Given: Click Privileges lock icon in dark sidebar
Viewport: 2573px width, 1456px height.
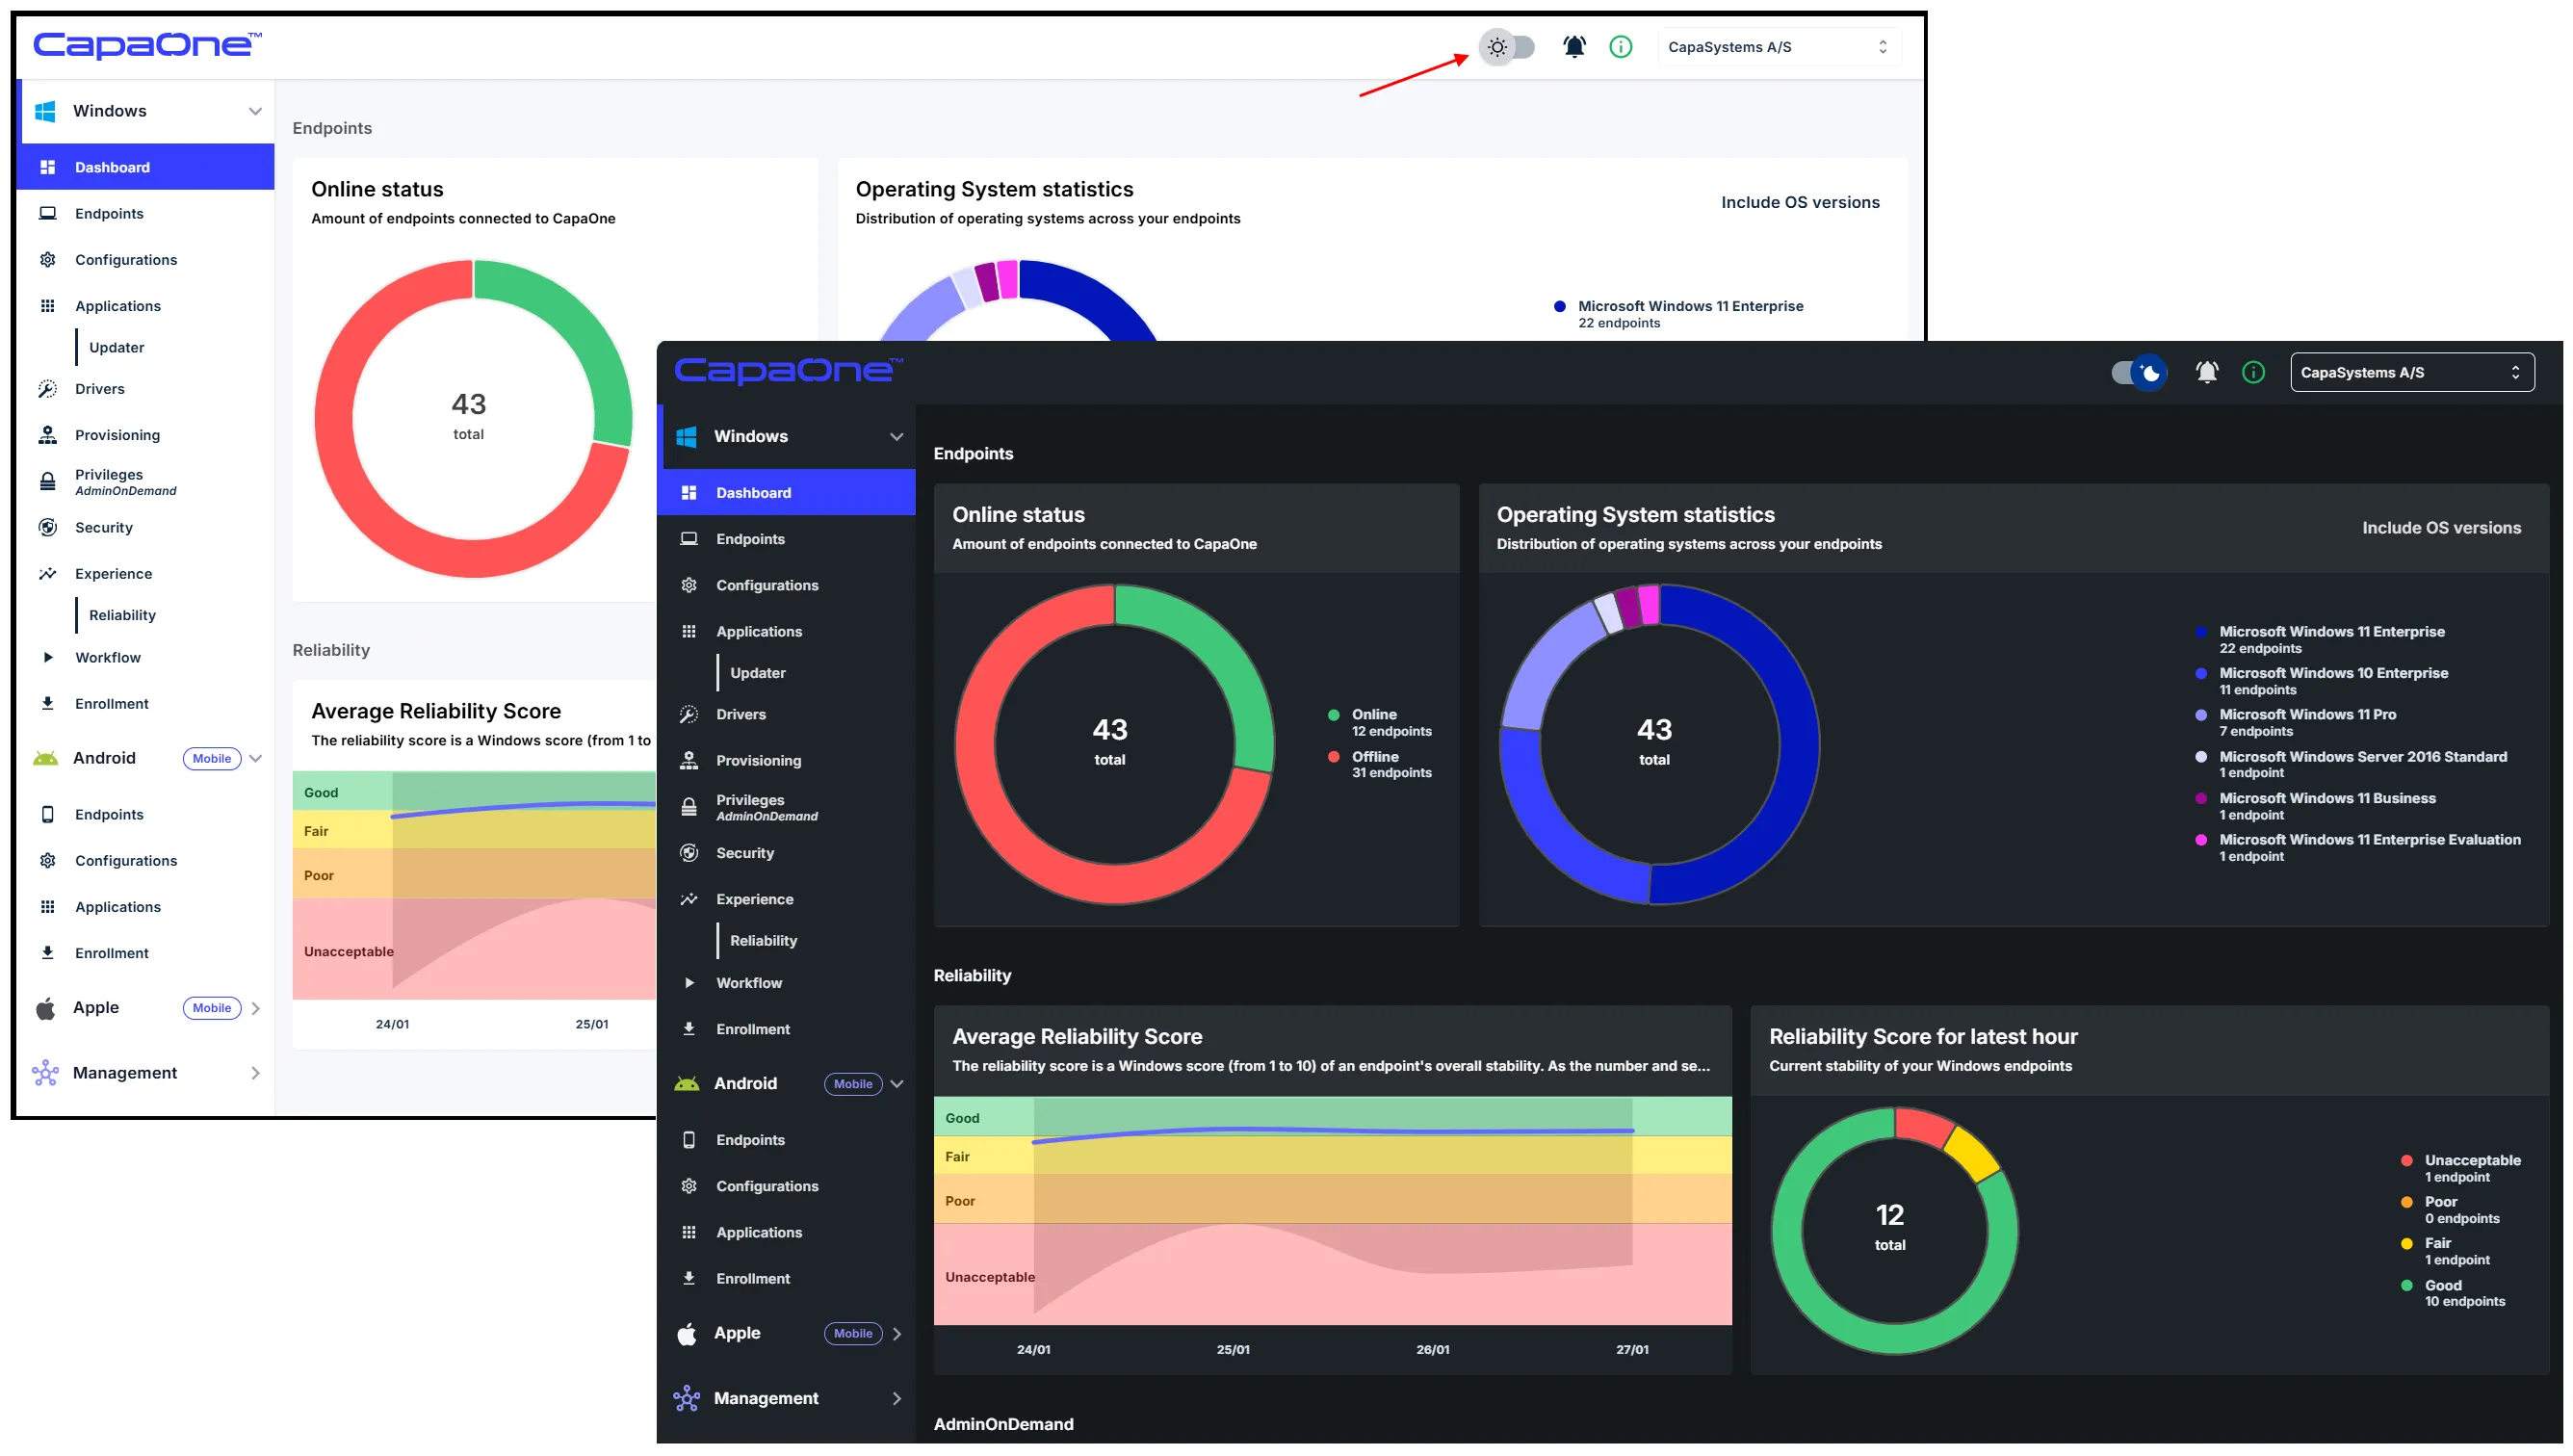Looking at the screenshot, I should tap(688, 807).
